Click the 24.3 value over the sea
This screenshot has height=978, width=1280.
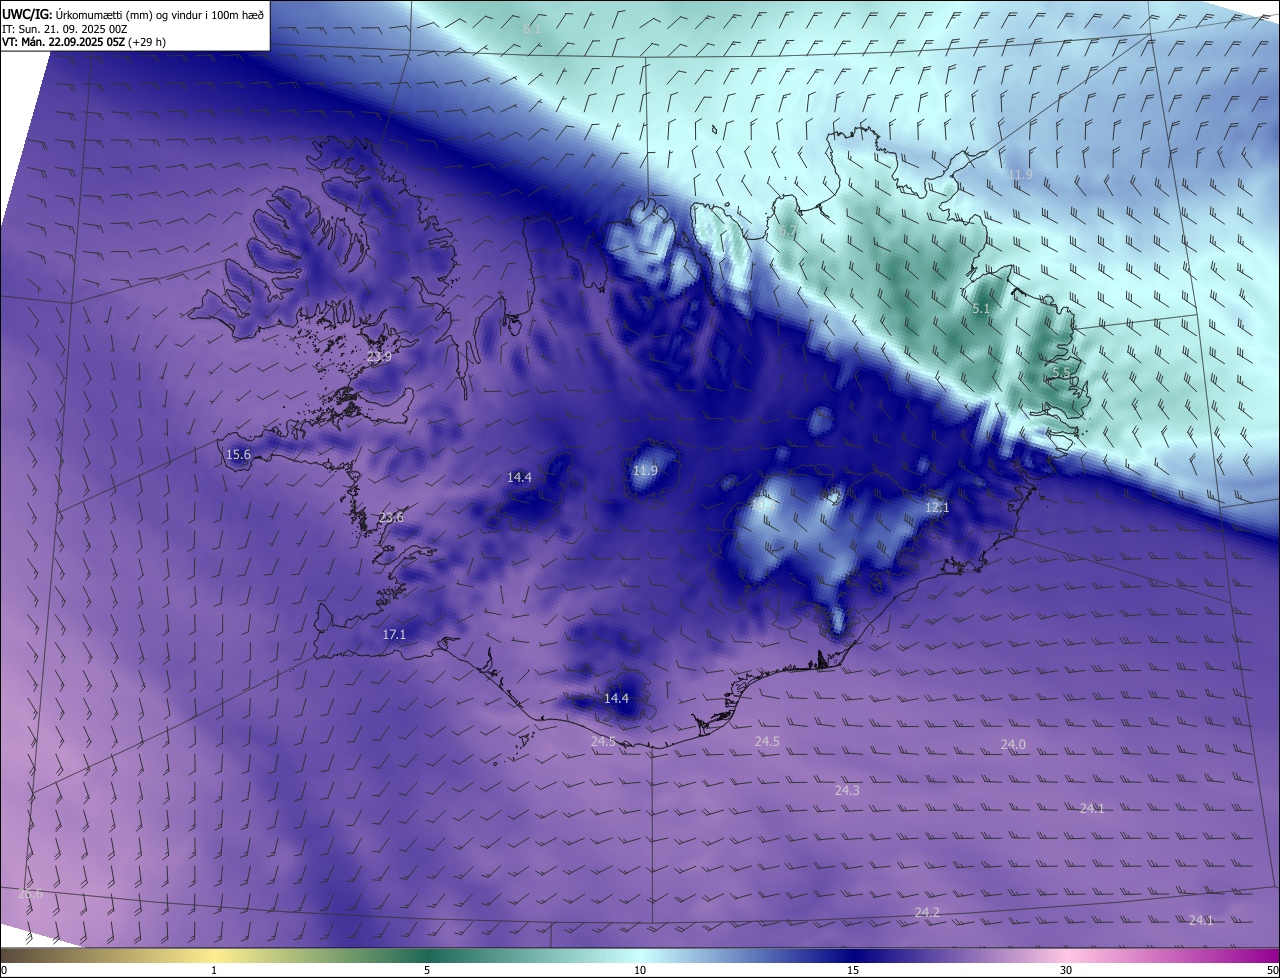[847, 790]
